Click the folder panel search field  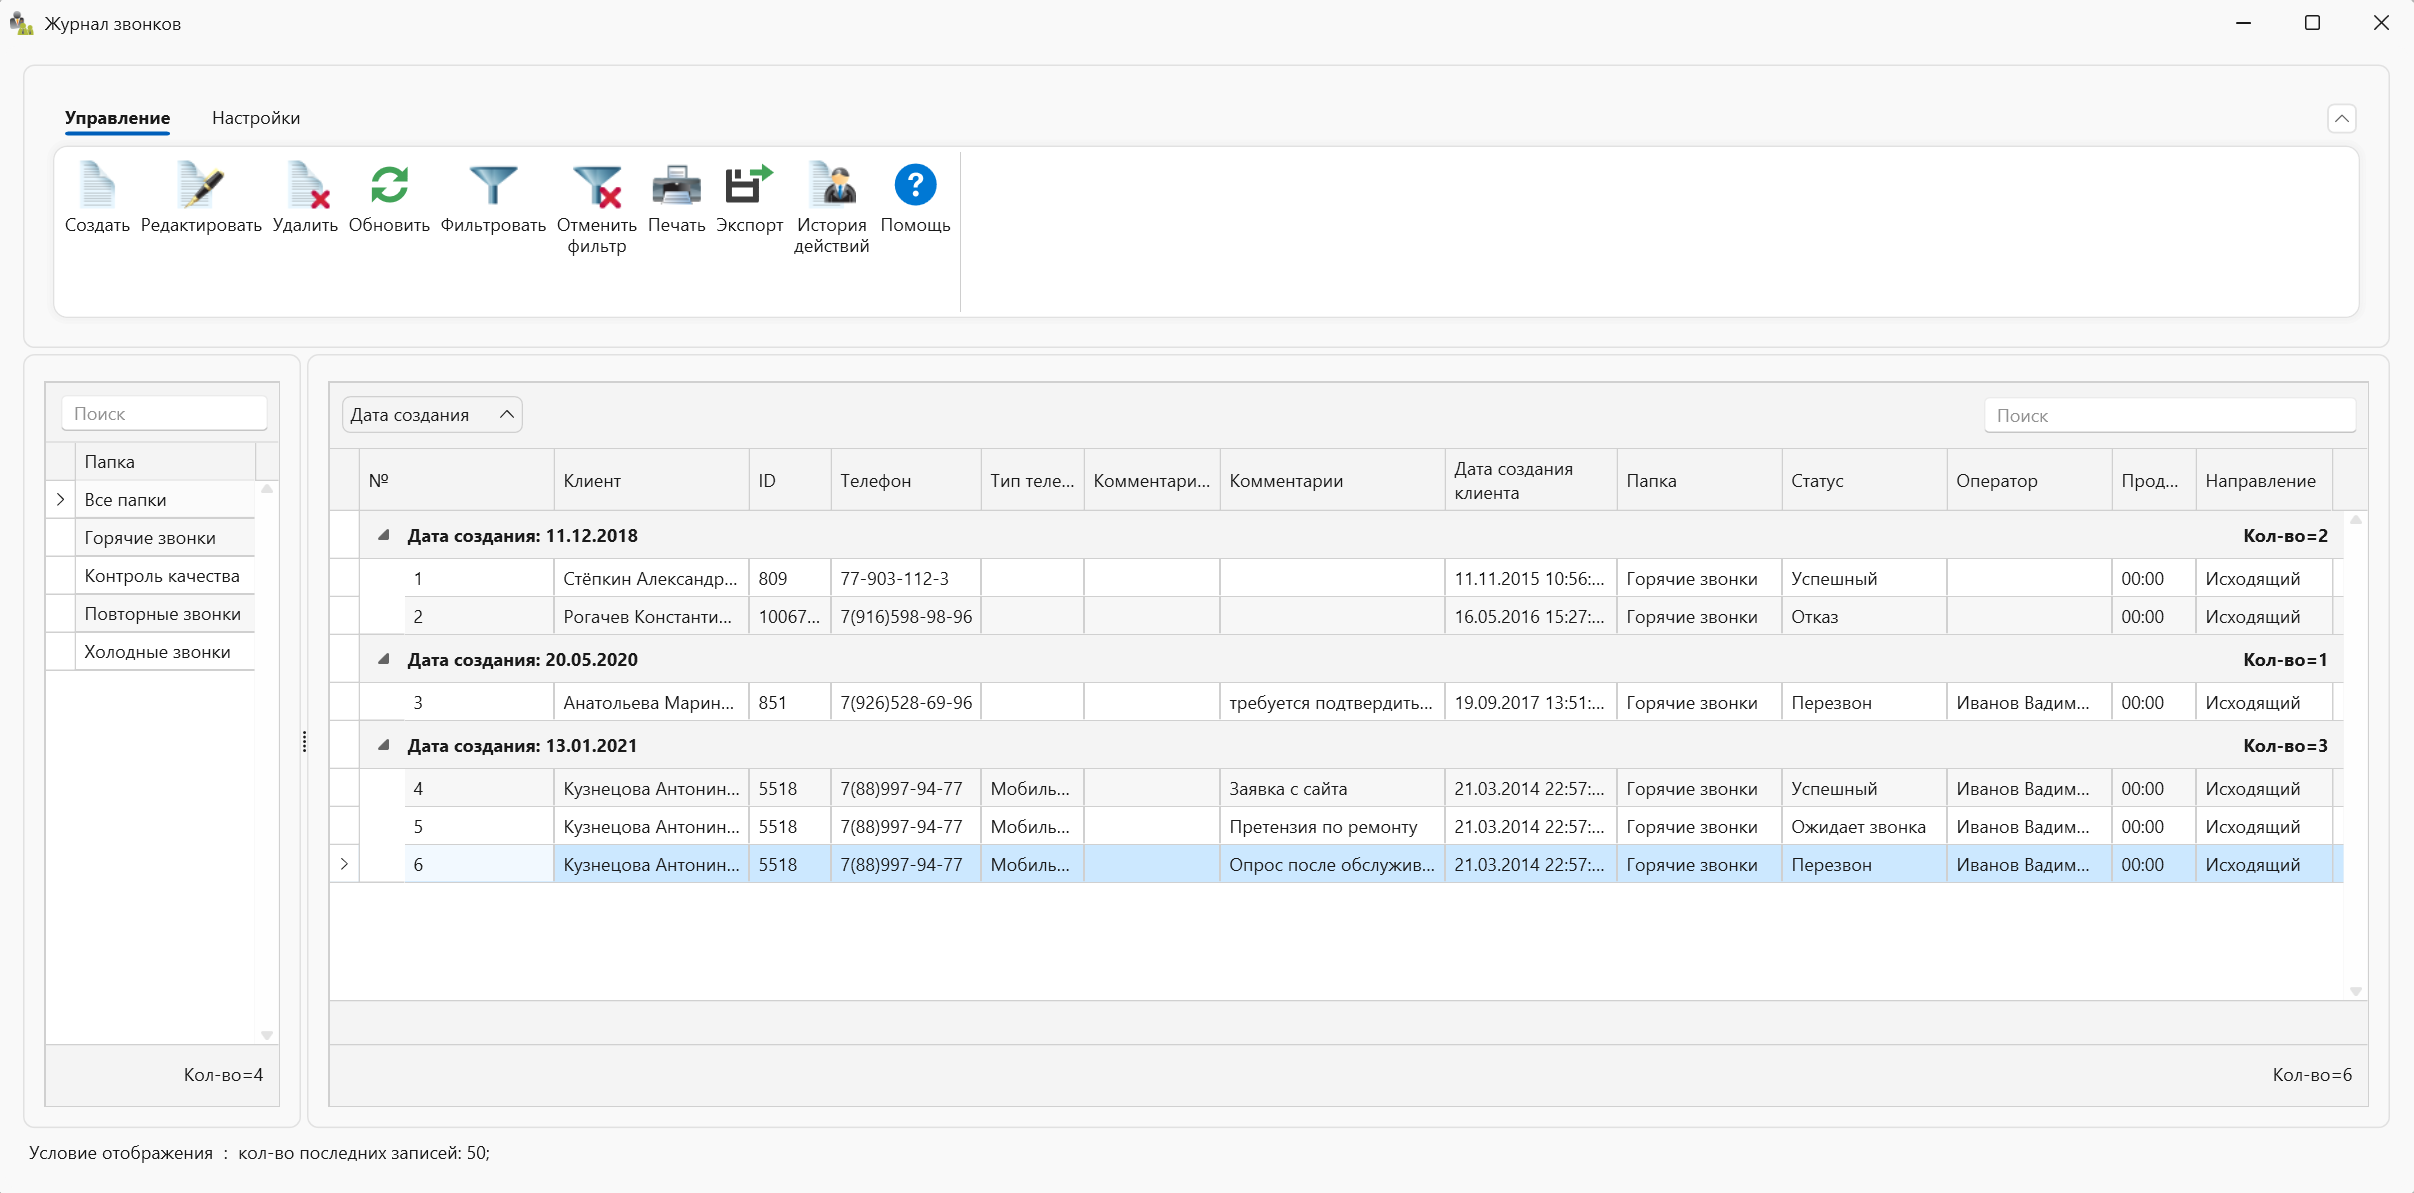[x=164, y=414]
